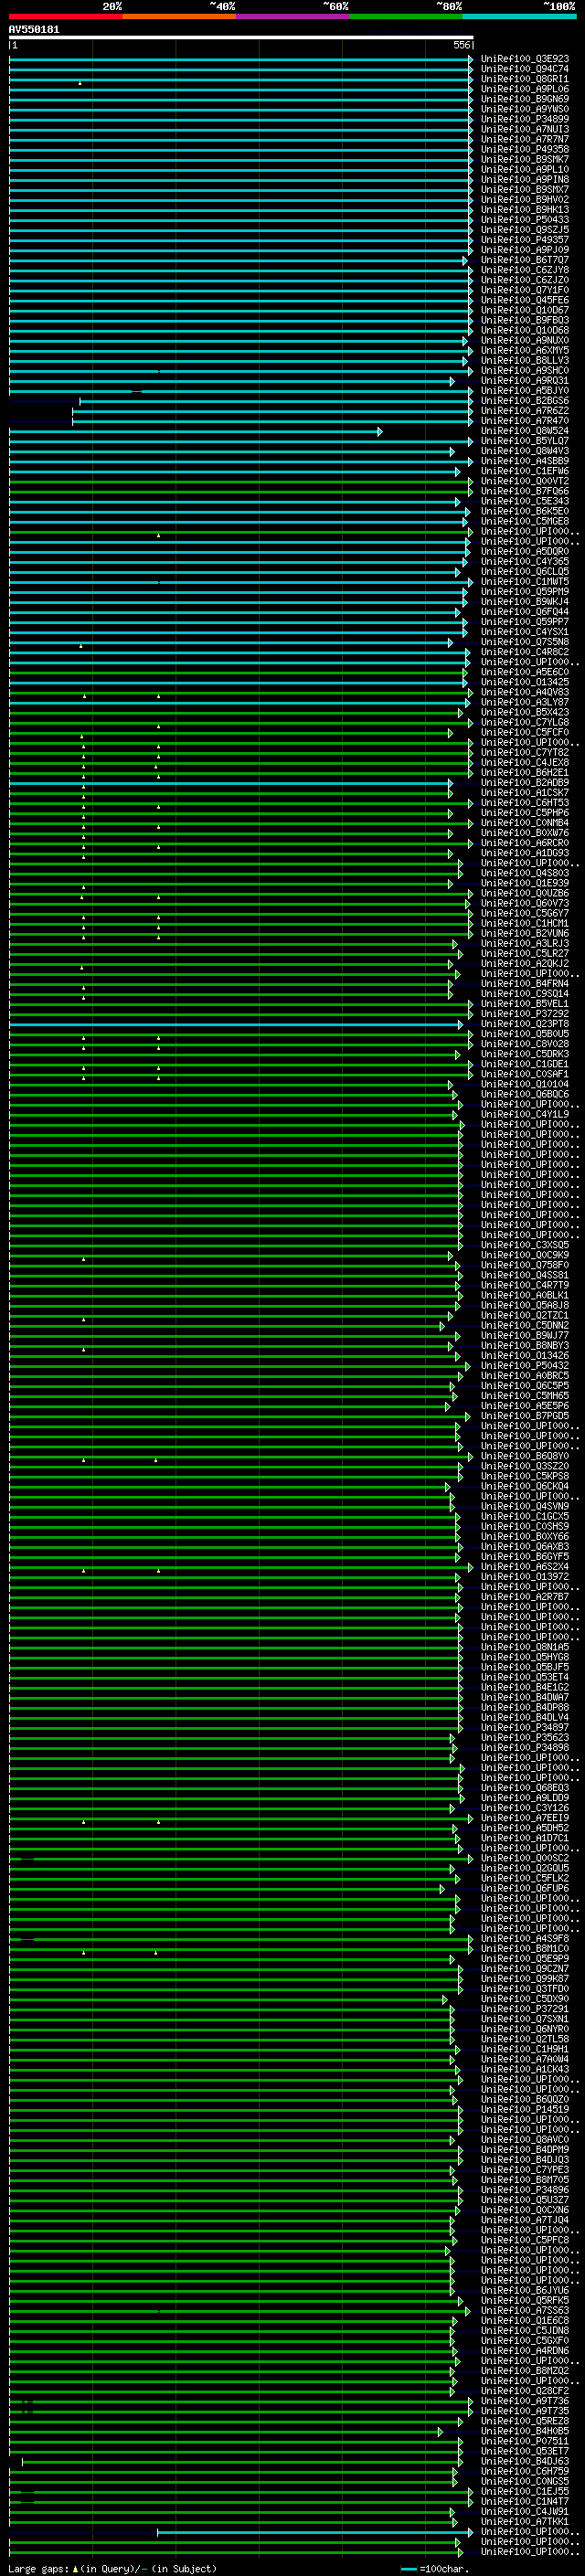The height and width of the screenshot is (2576, 585).
Task: Click the hit label UniRef100_Q4S803
Action: tap(525, 873)
